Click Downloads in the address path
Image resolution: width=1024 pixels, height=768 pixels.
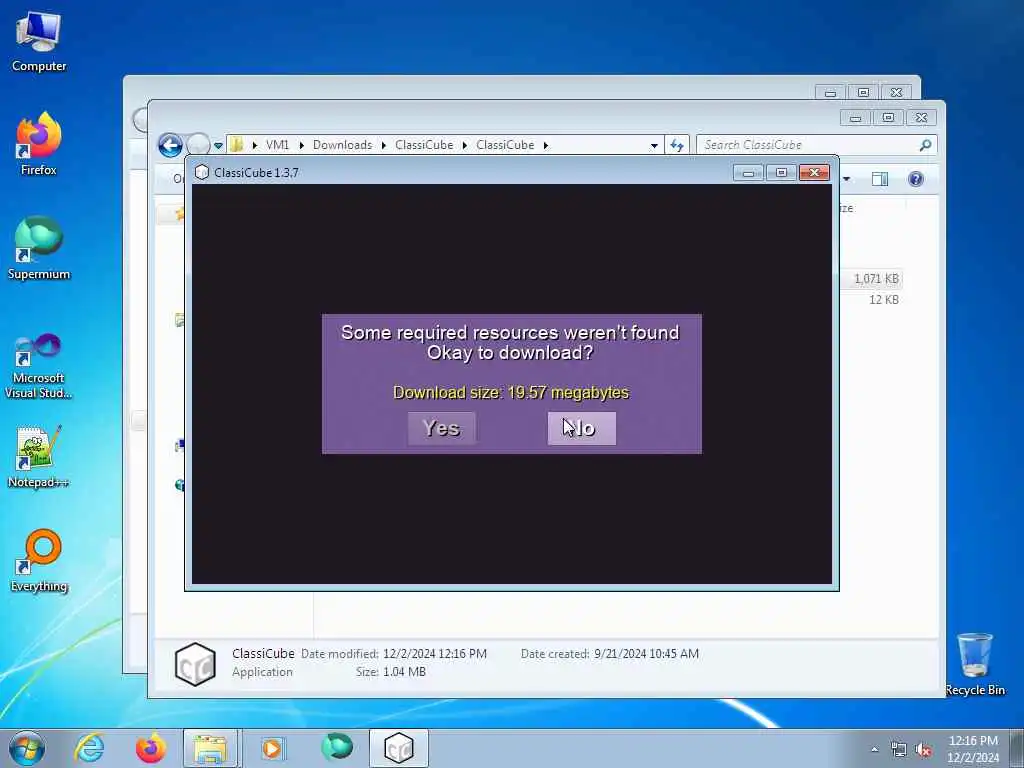point(342,145)
